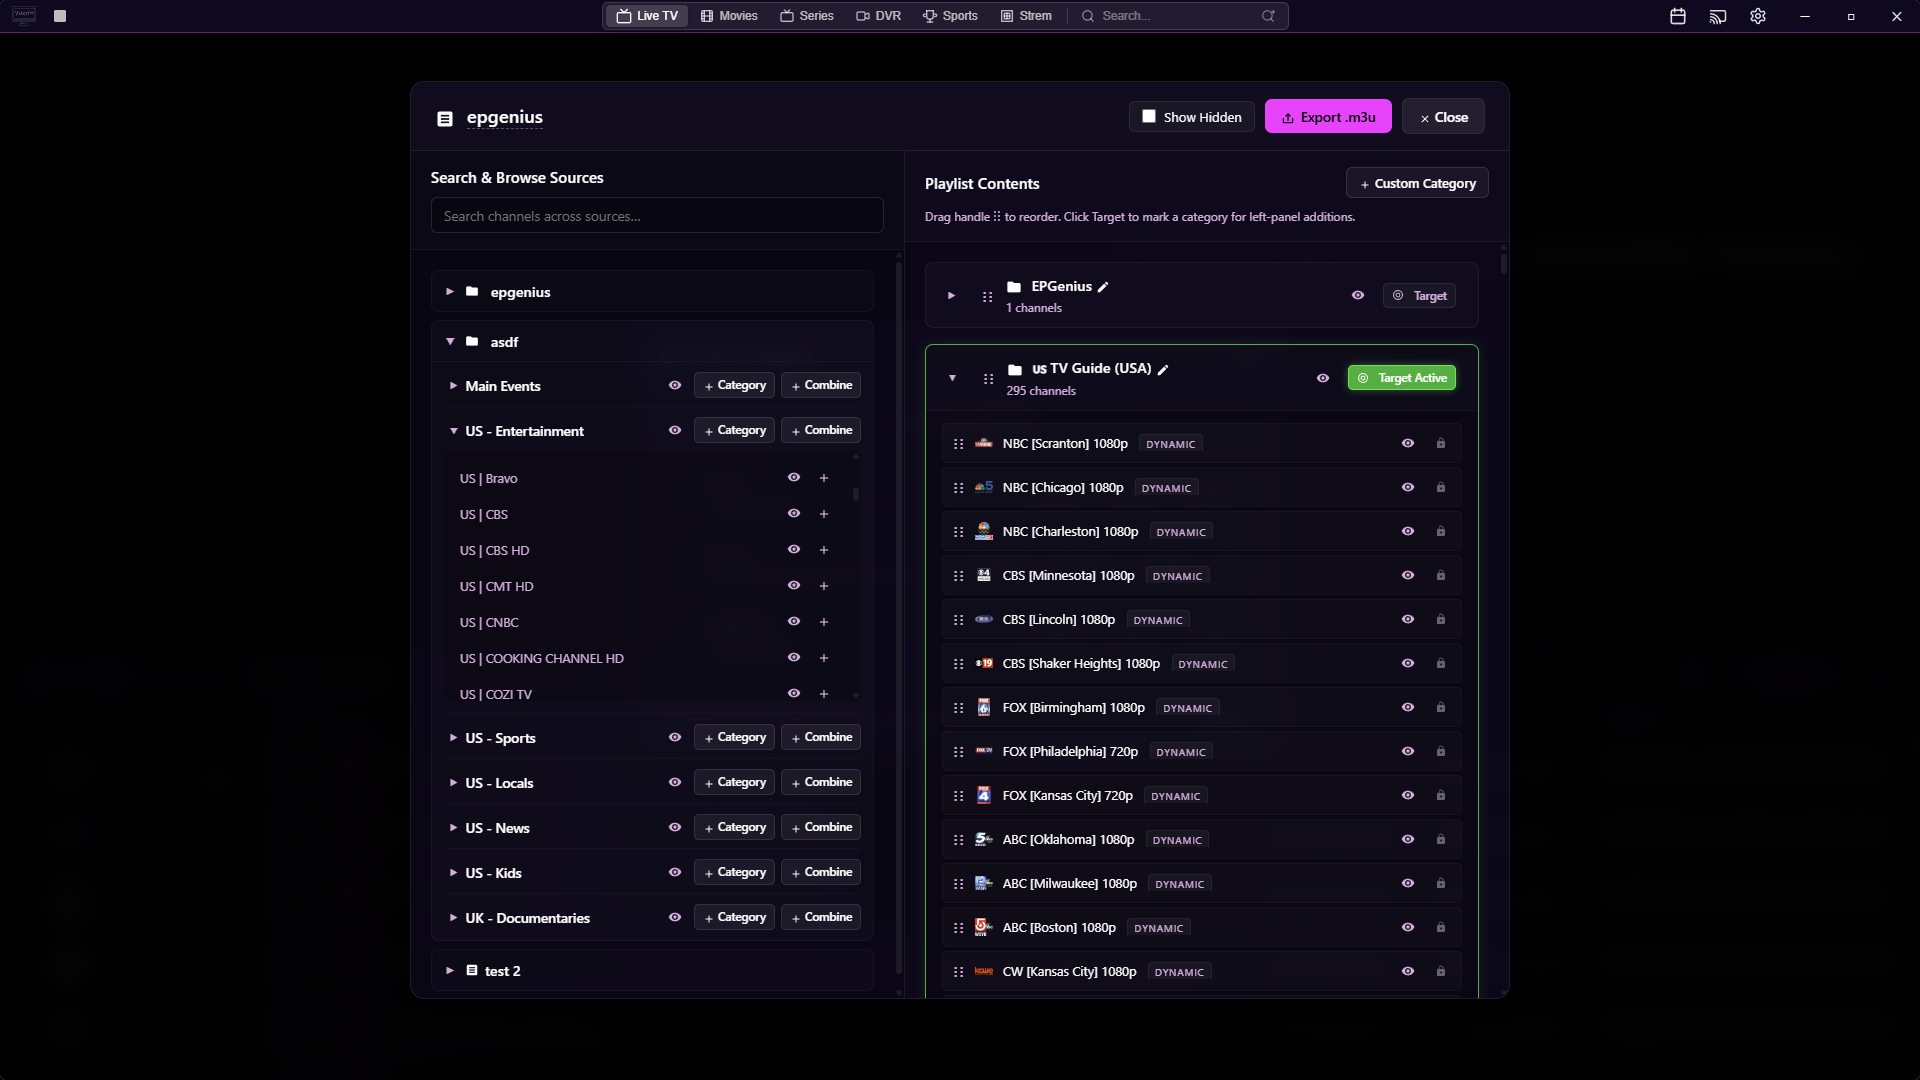Click the stop square icon top-left
The height and width of the screenshot is (1080, 1920).
[60, 16]
